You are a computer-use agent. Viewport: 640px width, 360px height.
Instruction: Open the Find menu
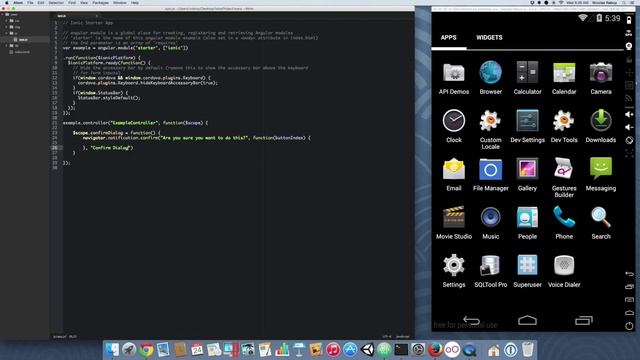(x=72, y=3)
